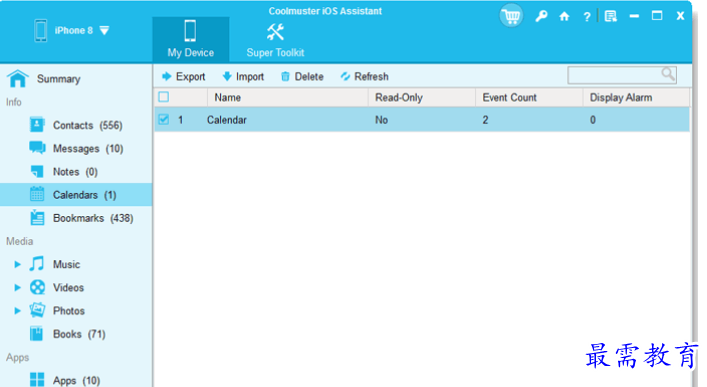Tick the select-all header checkbox
Viewport: 707px width, 387px height.
tap(164, 97)
